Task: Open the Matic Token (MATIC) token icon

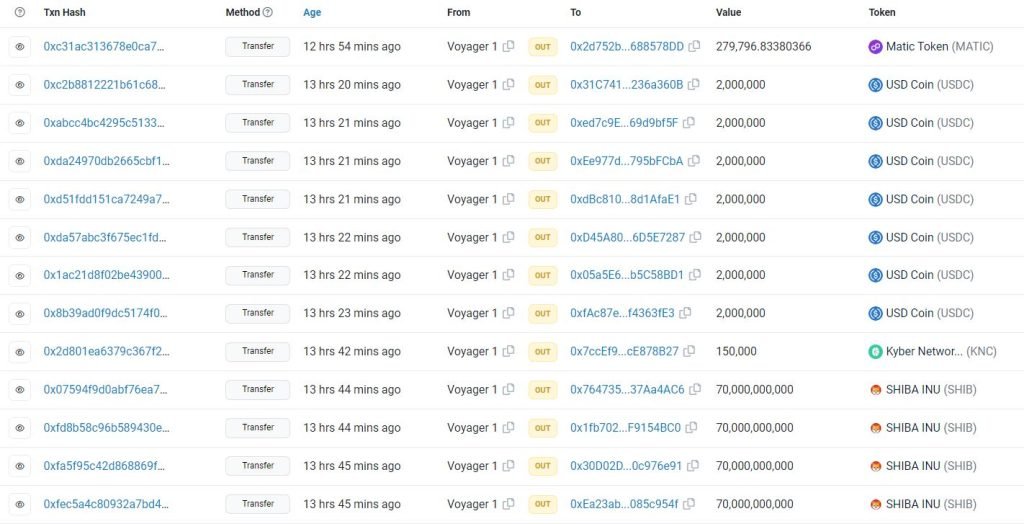Action: (875, 47)
